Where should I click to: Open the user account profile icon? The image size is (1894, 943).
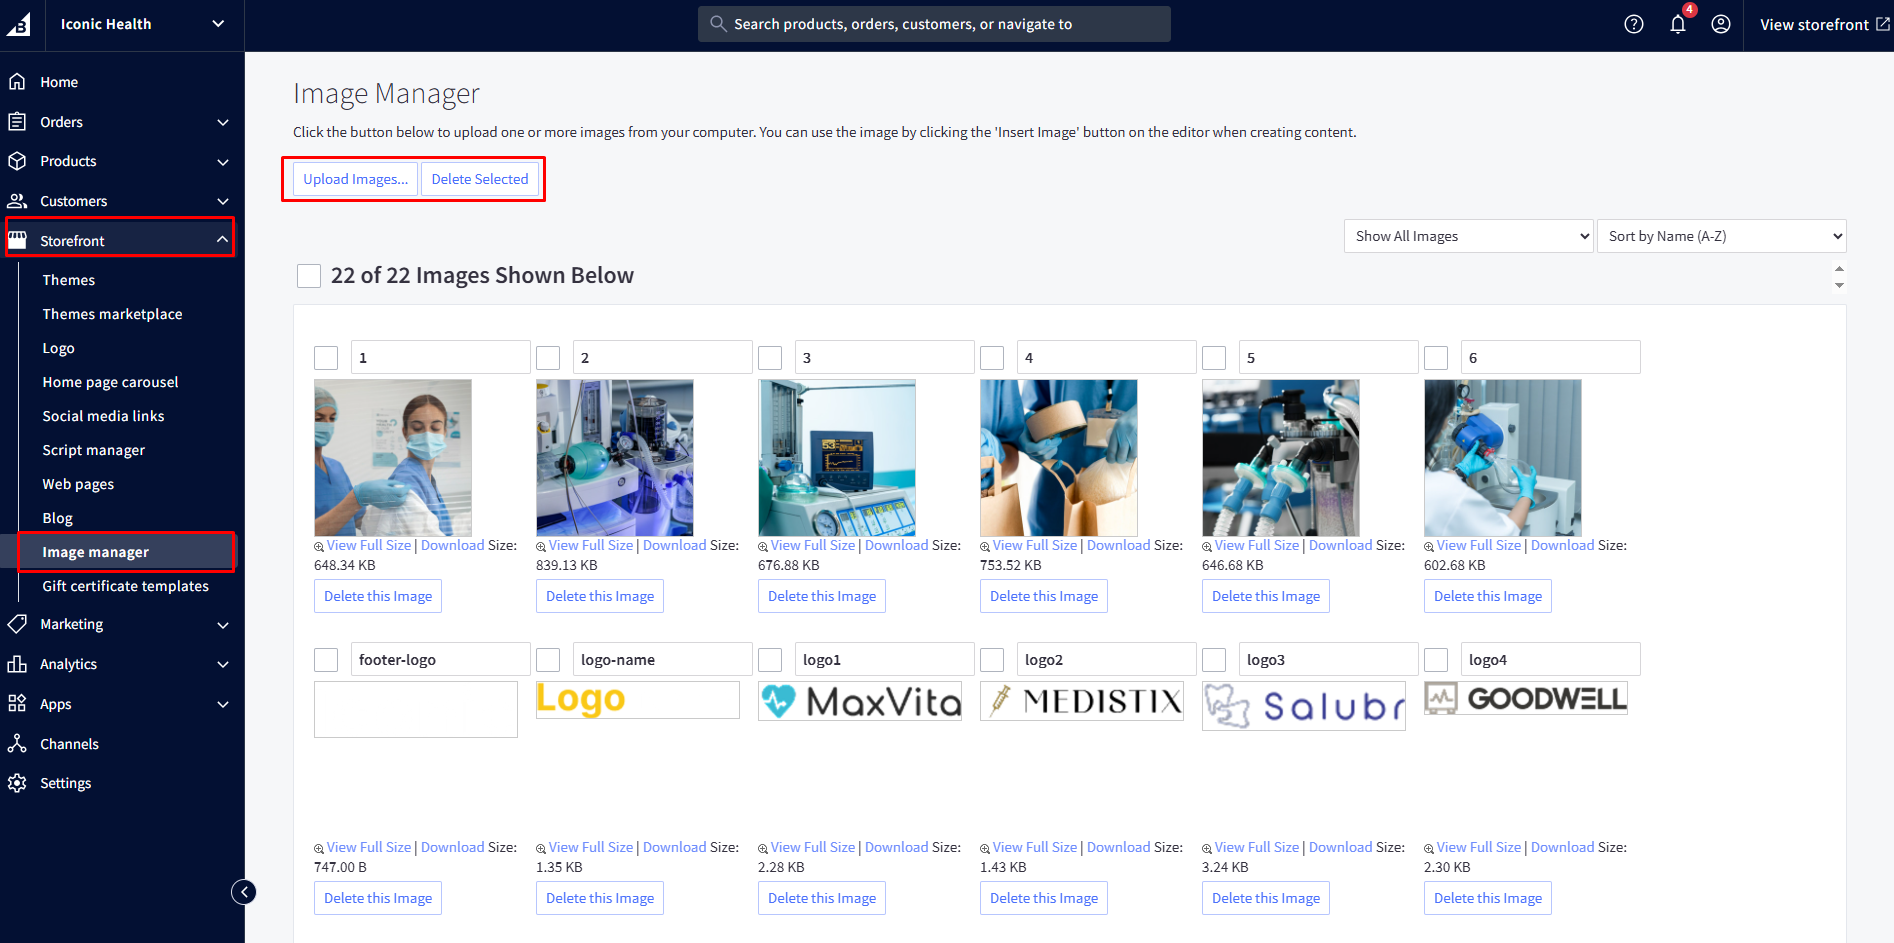click(x=1720, y=24)
